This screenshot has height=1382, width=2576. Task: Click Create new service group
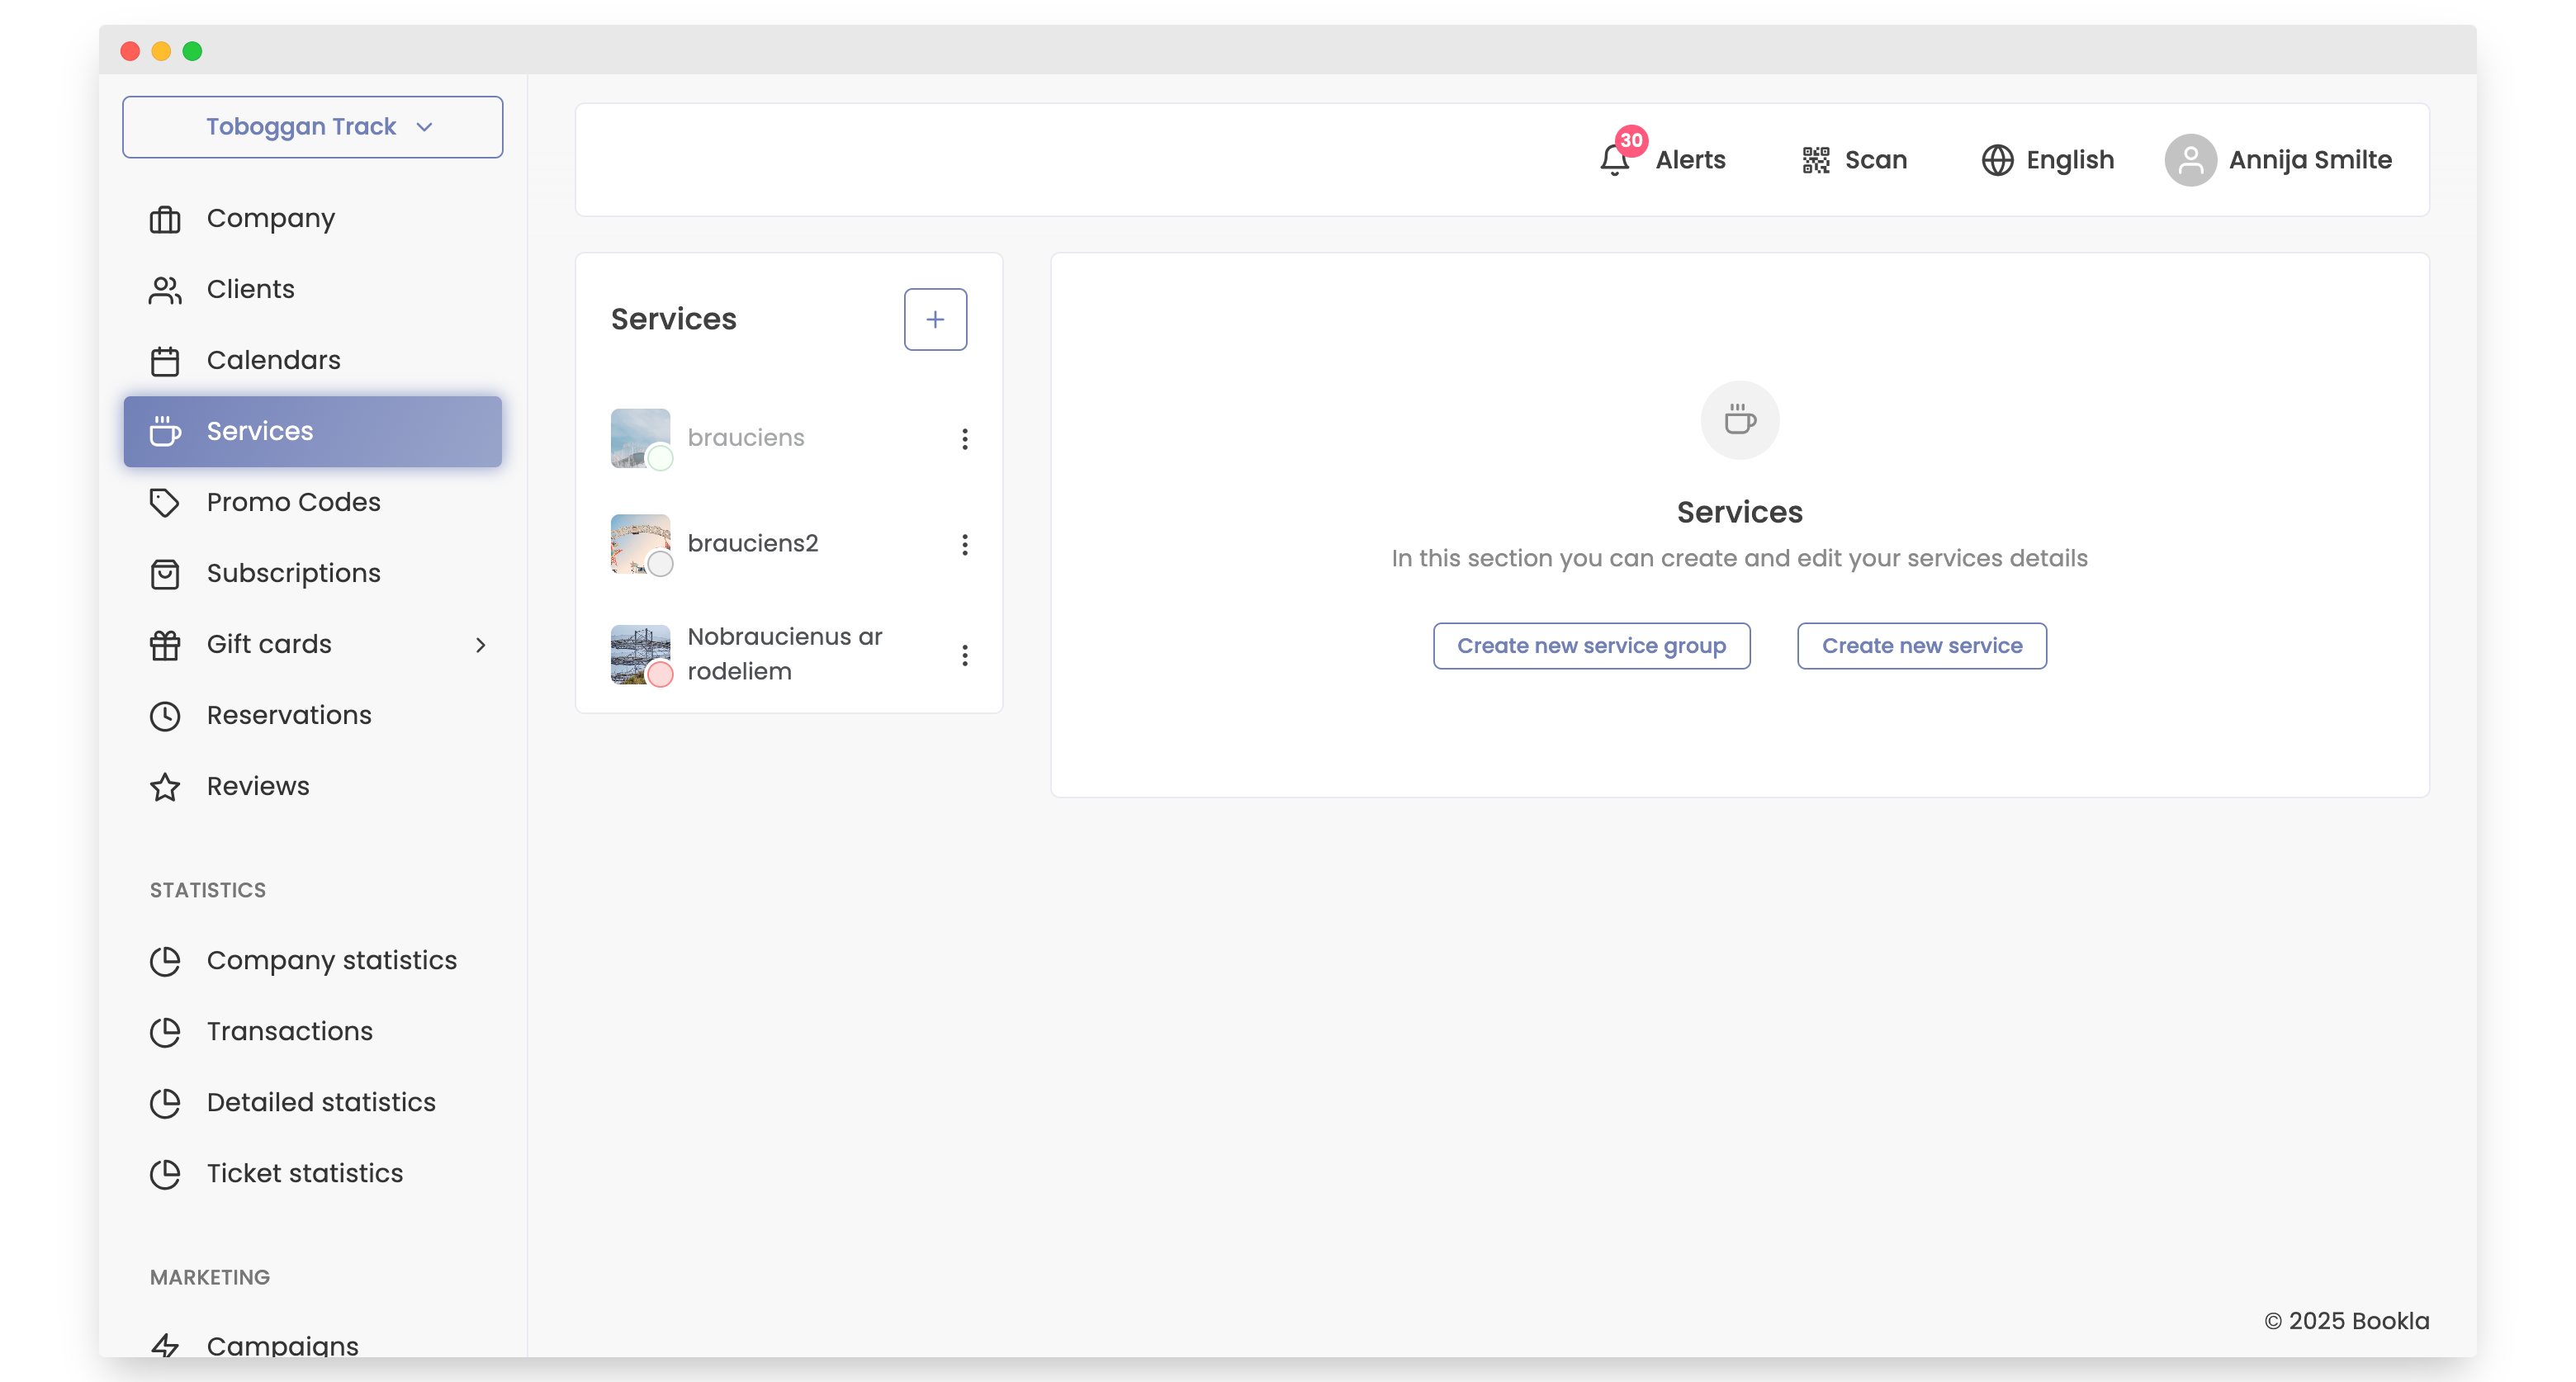click(1590, 645)
